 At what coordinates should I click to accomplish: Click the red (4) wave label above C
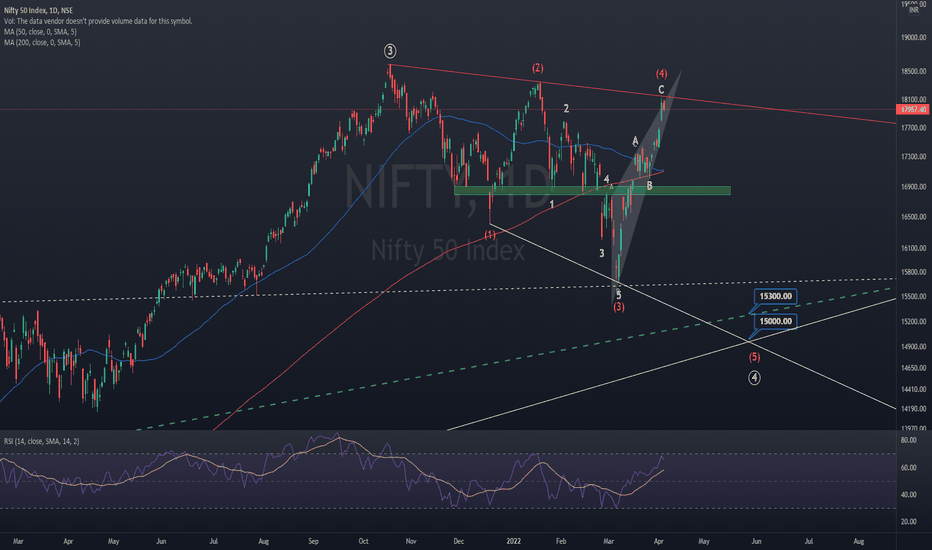point(662,74)
